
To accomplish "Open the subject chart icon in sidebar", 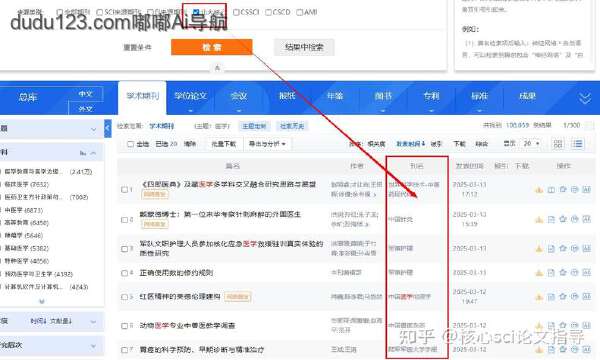I will pos(83,153).
